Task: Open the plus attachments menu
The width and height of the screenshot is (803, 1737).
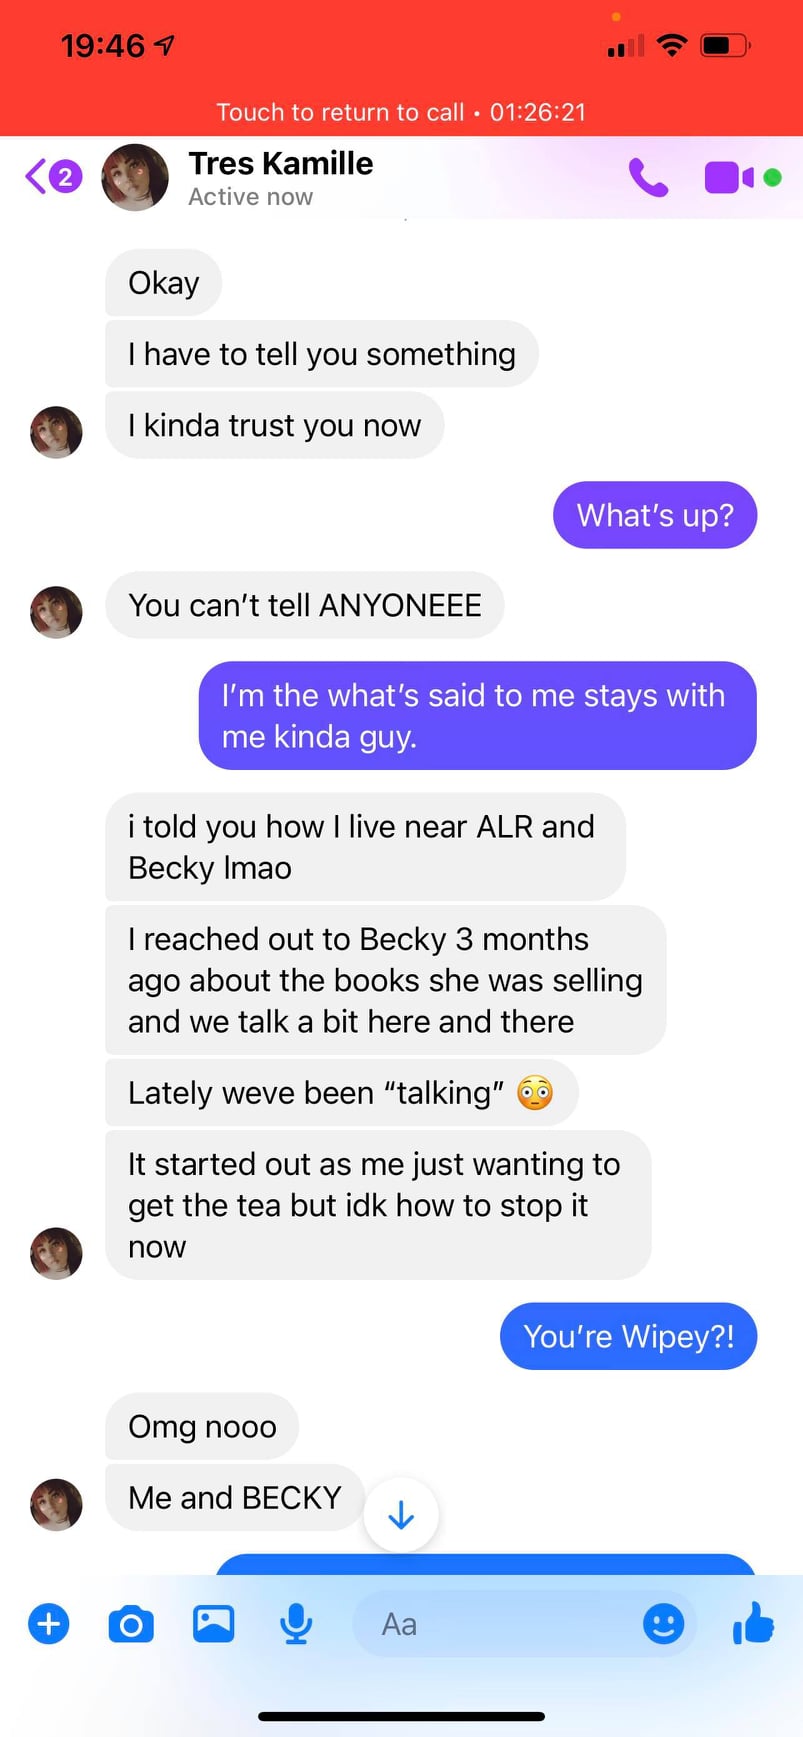Action: point(49,1624)
